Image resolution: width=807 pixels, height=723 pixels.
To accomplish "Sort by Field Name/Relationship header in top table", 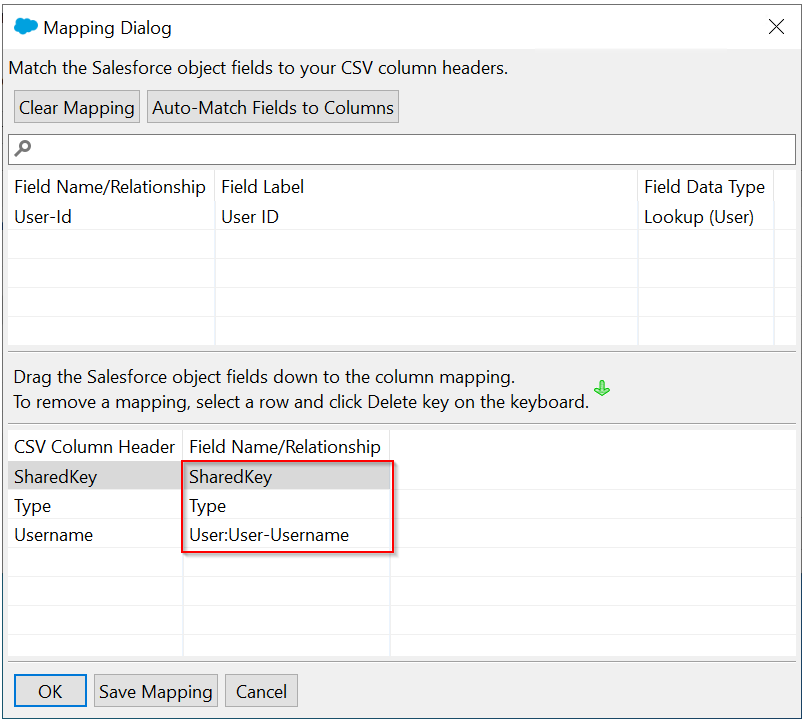I will pos(110,187).
